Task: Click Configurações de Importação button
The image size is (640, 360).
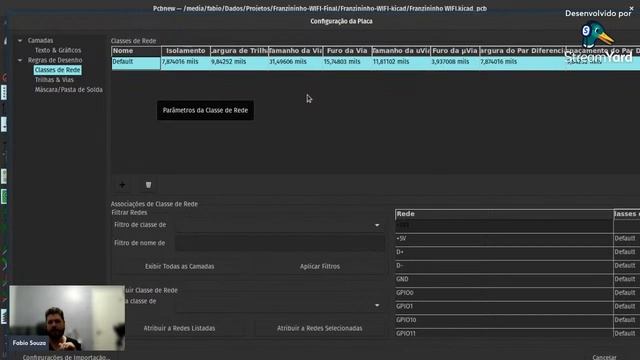Action: 66,357
